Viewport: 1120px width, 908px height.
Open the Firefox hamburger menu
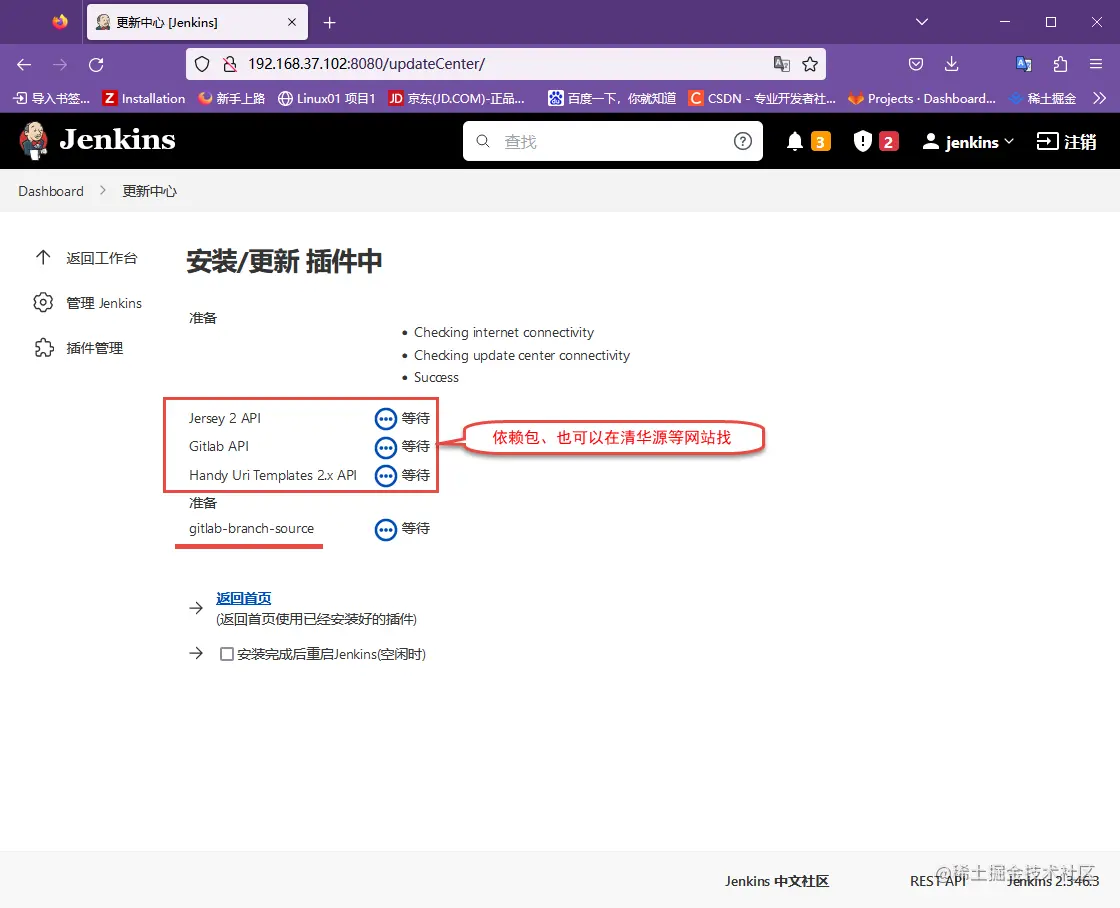click(1095, 63)
